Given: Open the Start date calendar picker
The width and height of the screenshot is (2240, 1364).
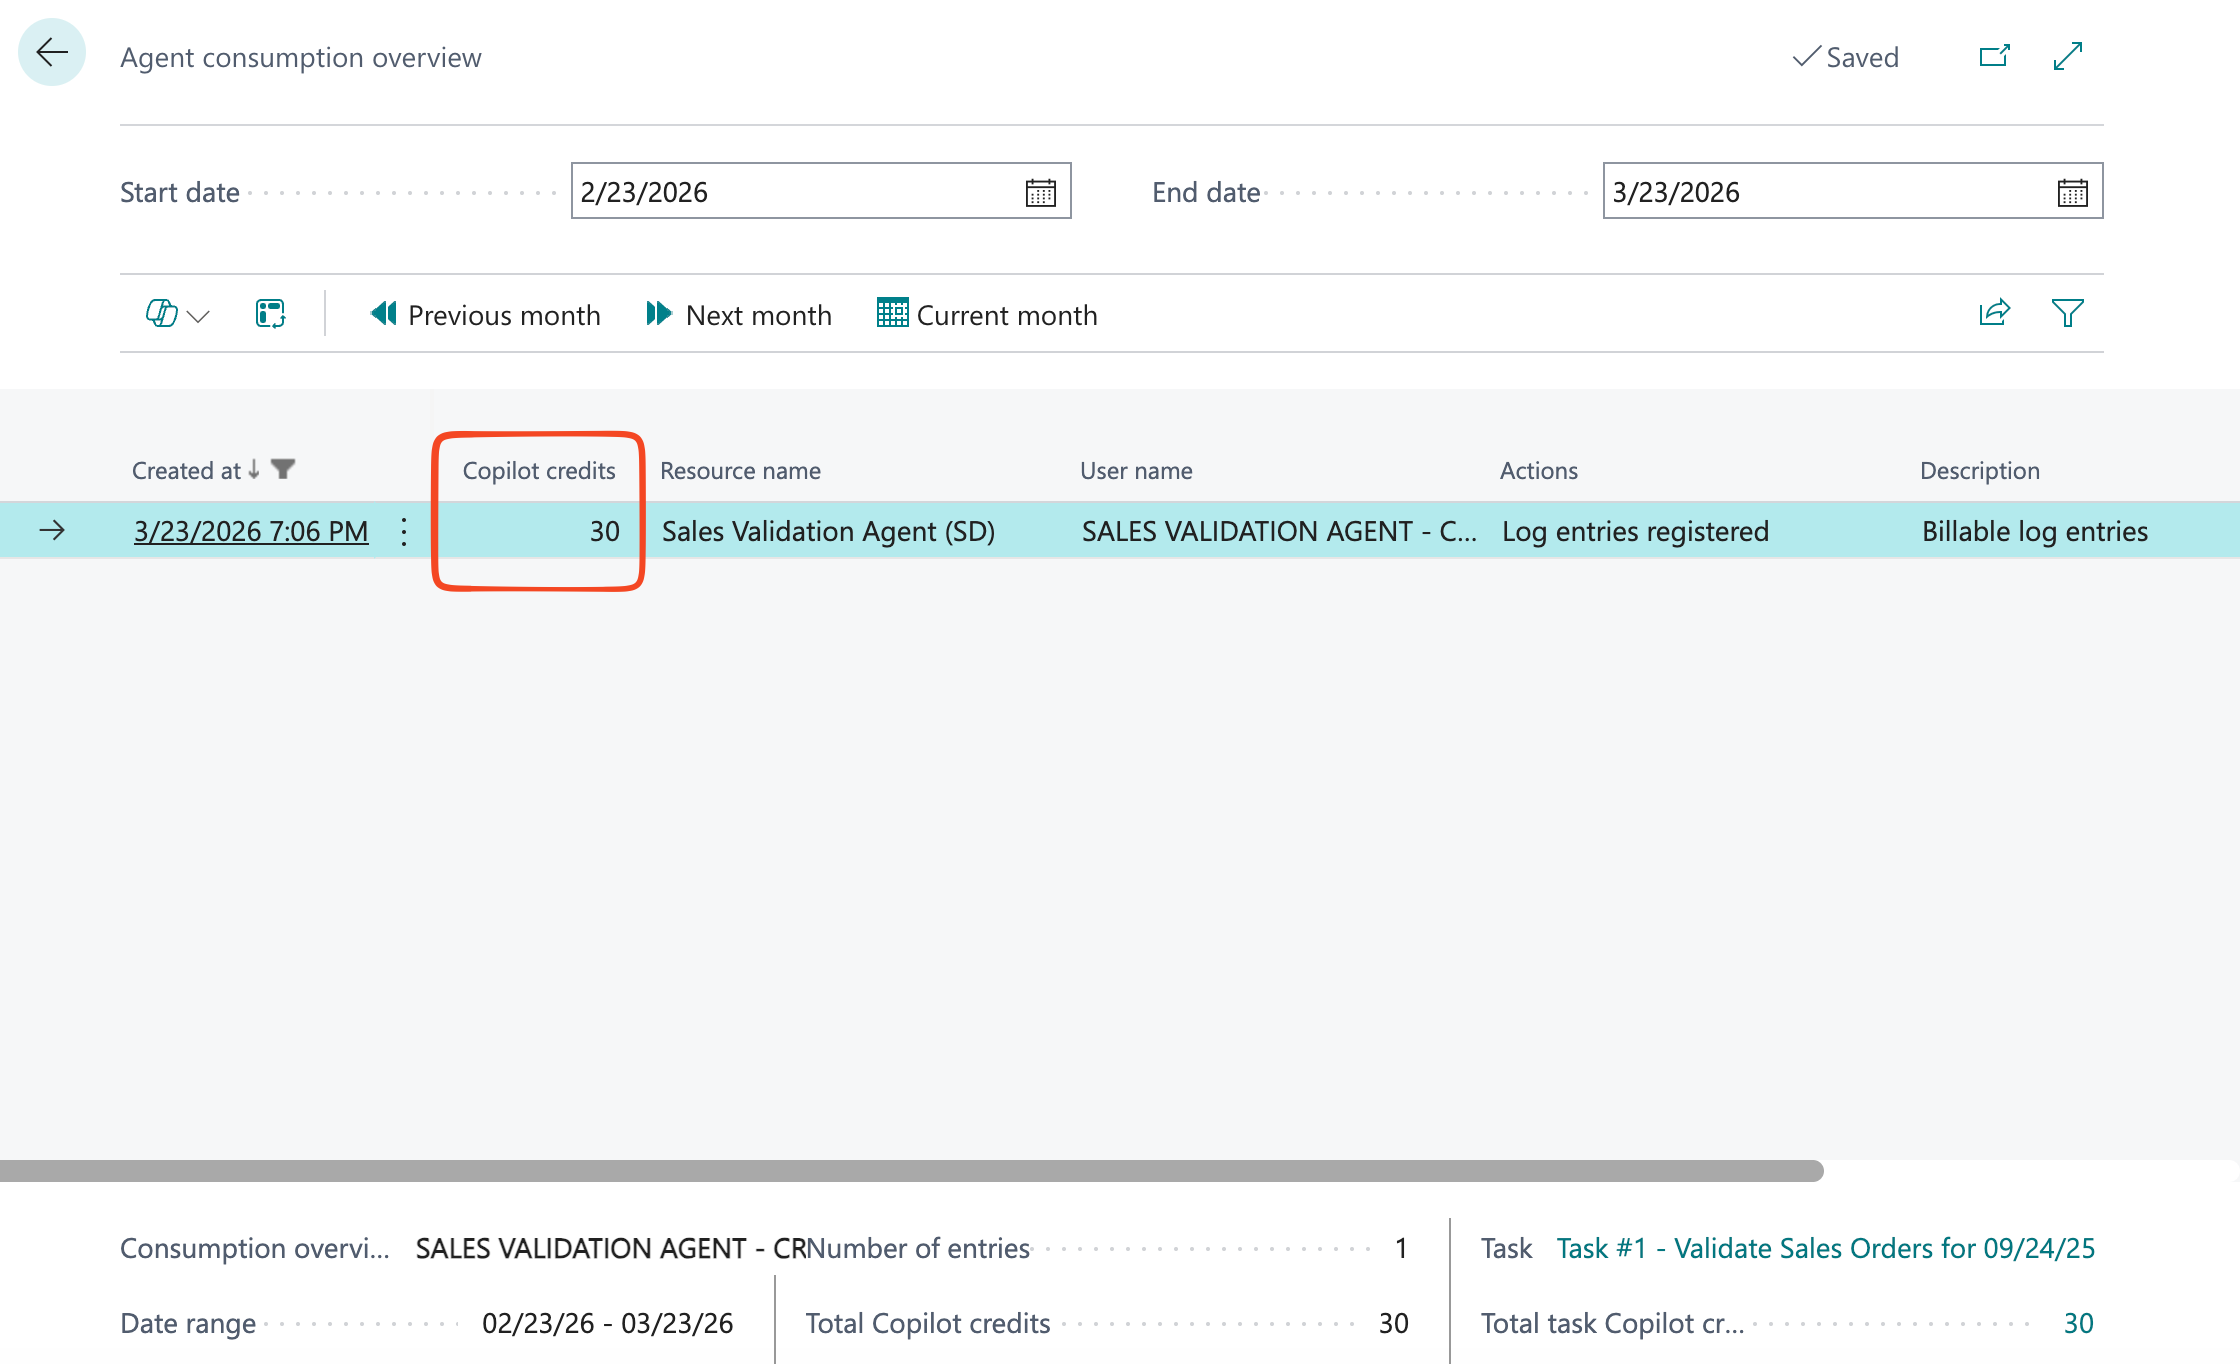Looking at the screenshot, I should click(1040, 192).
